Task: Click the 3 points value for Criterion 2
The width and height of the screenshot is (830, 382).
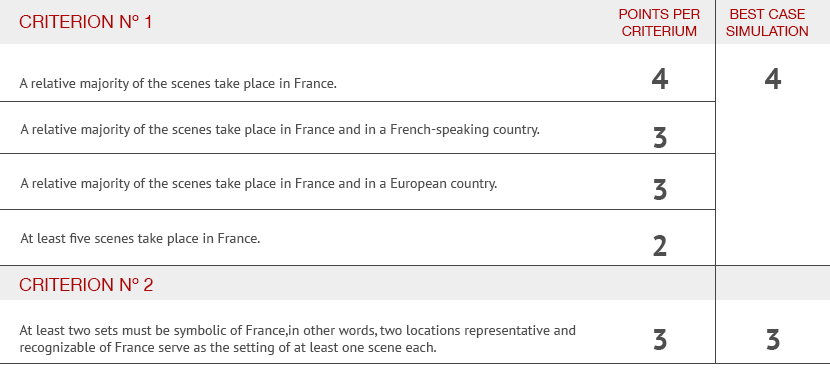Action: [x=660, y=340]
